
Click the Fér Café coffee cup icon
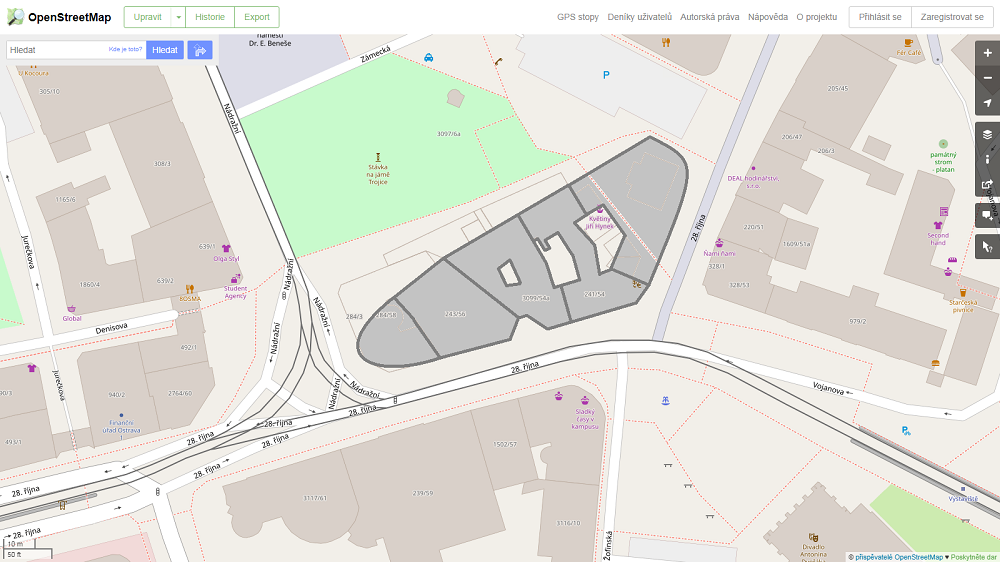908,43
